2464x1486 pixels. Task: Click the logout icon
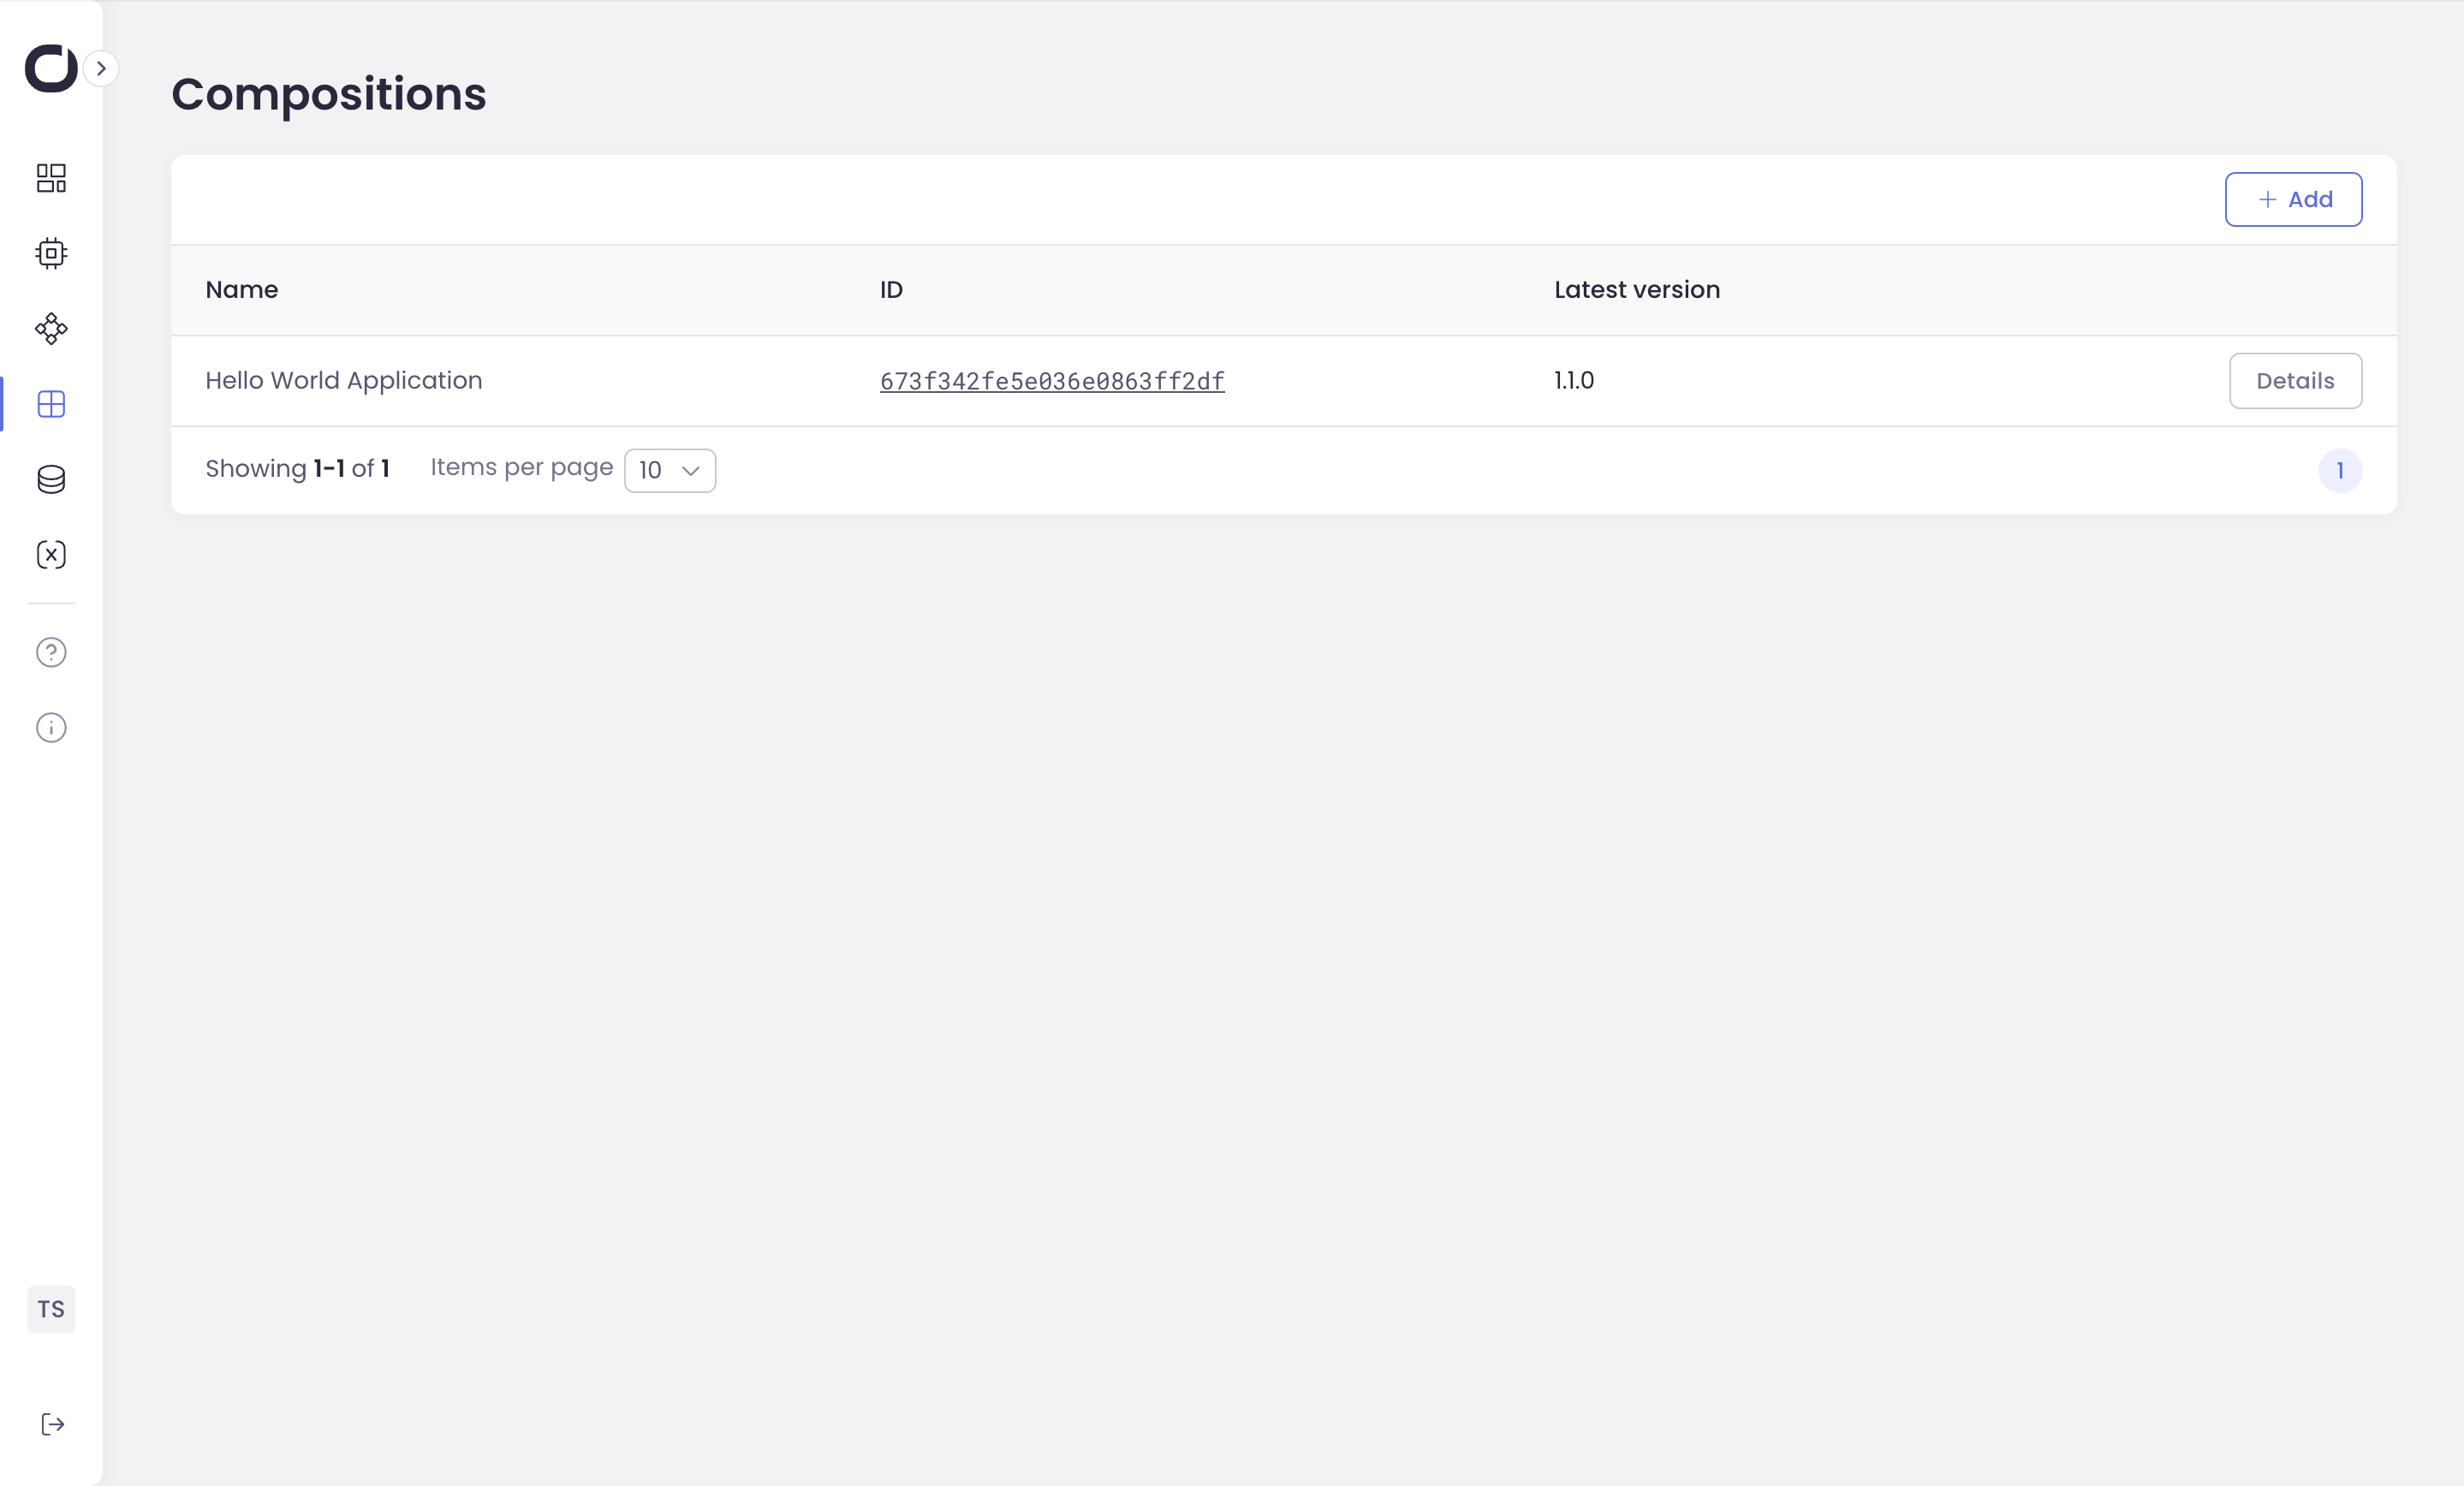coord(53,1424)
